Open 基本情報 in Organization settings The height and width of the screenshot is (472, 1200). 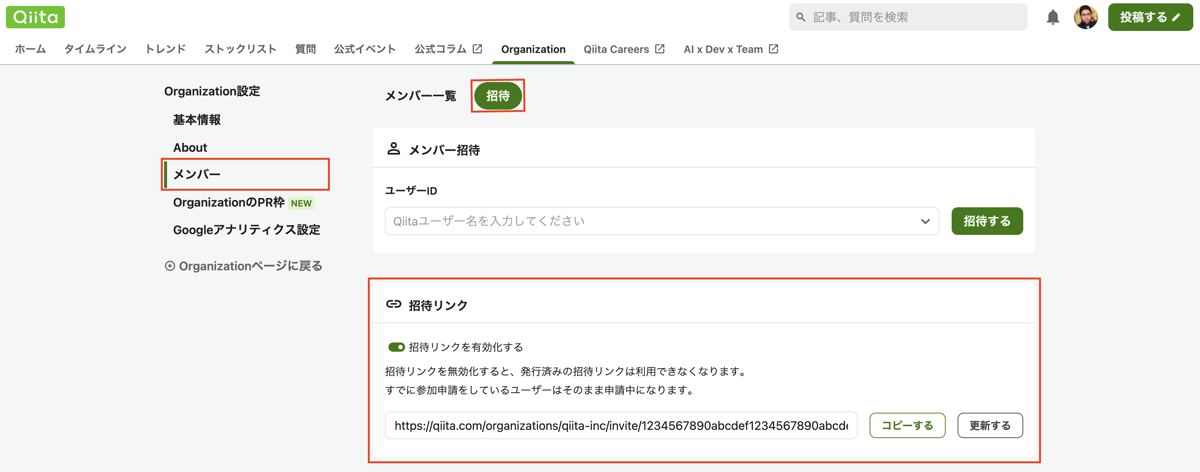point(197,120)
